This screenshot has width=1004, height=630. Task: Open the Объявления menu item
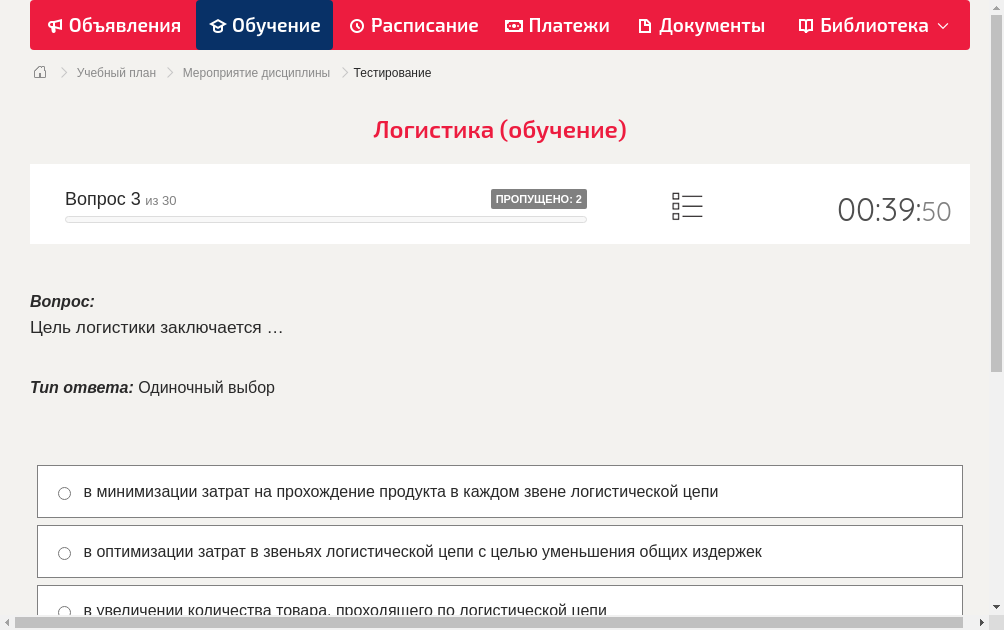click(113, 25)
